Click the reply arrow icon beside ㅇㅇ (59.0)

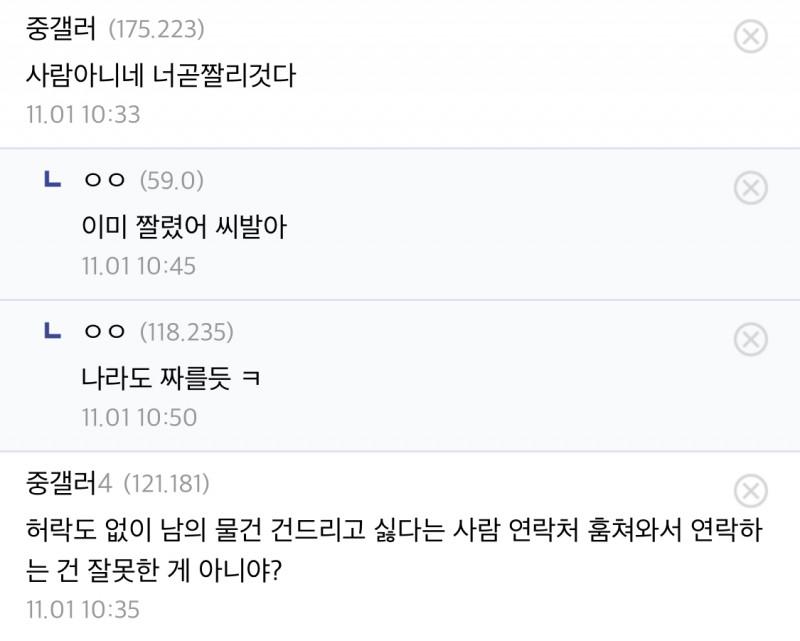[x=53, y=180]
